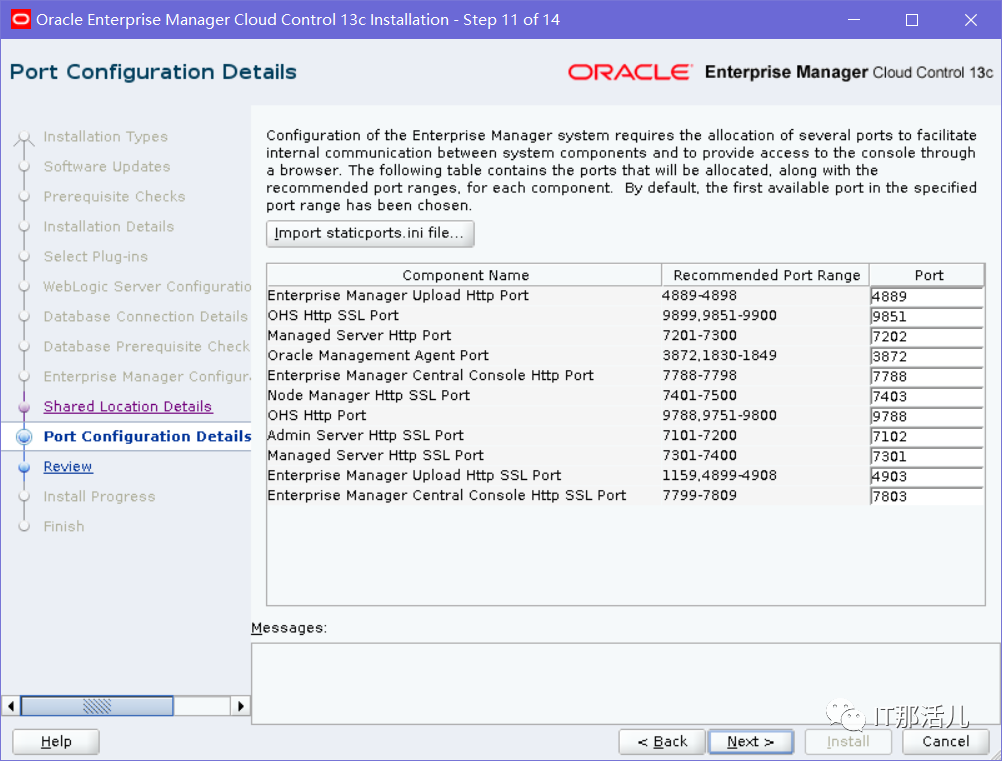Click the right scroll arrow of sidebar scrollbar
Screen dimensions: 1002x761
click(x=240, y=706)
